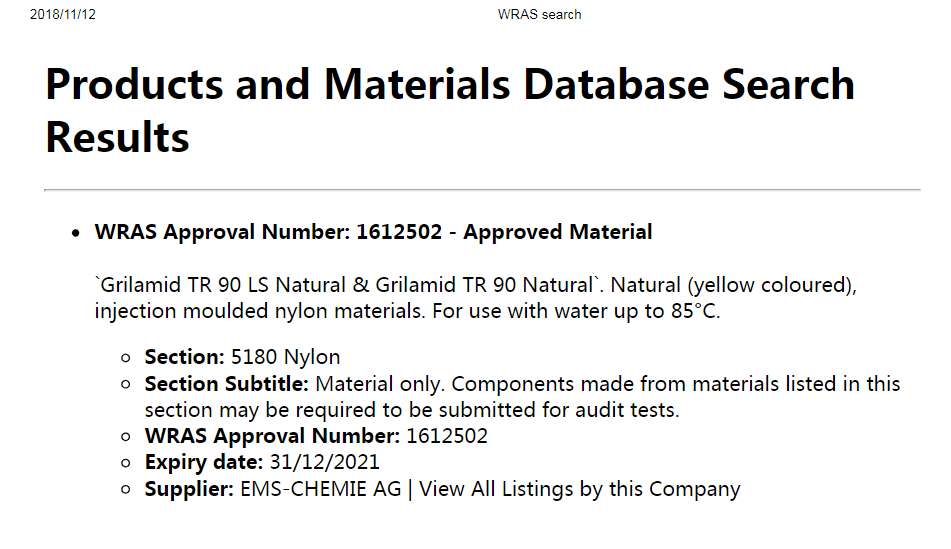Click the hollow bullet beside Expiry date
951x549 pixels.
126,463
